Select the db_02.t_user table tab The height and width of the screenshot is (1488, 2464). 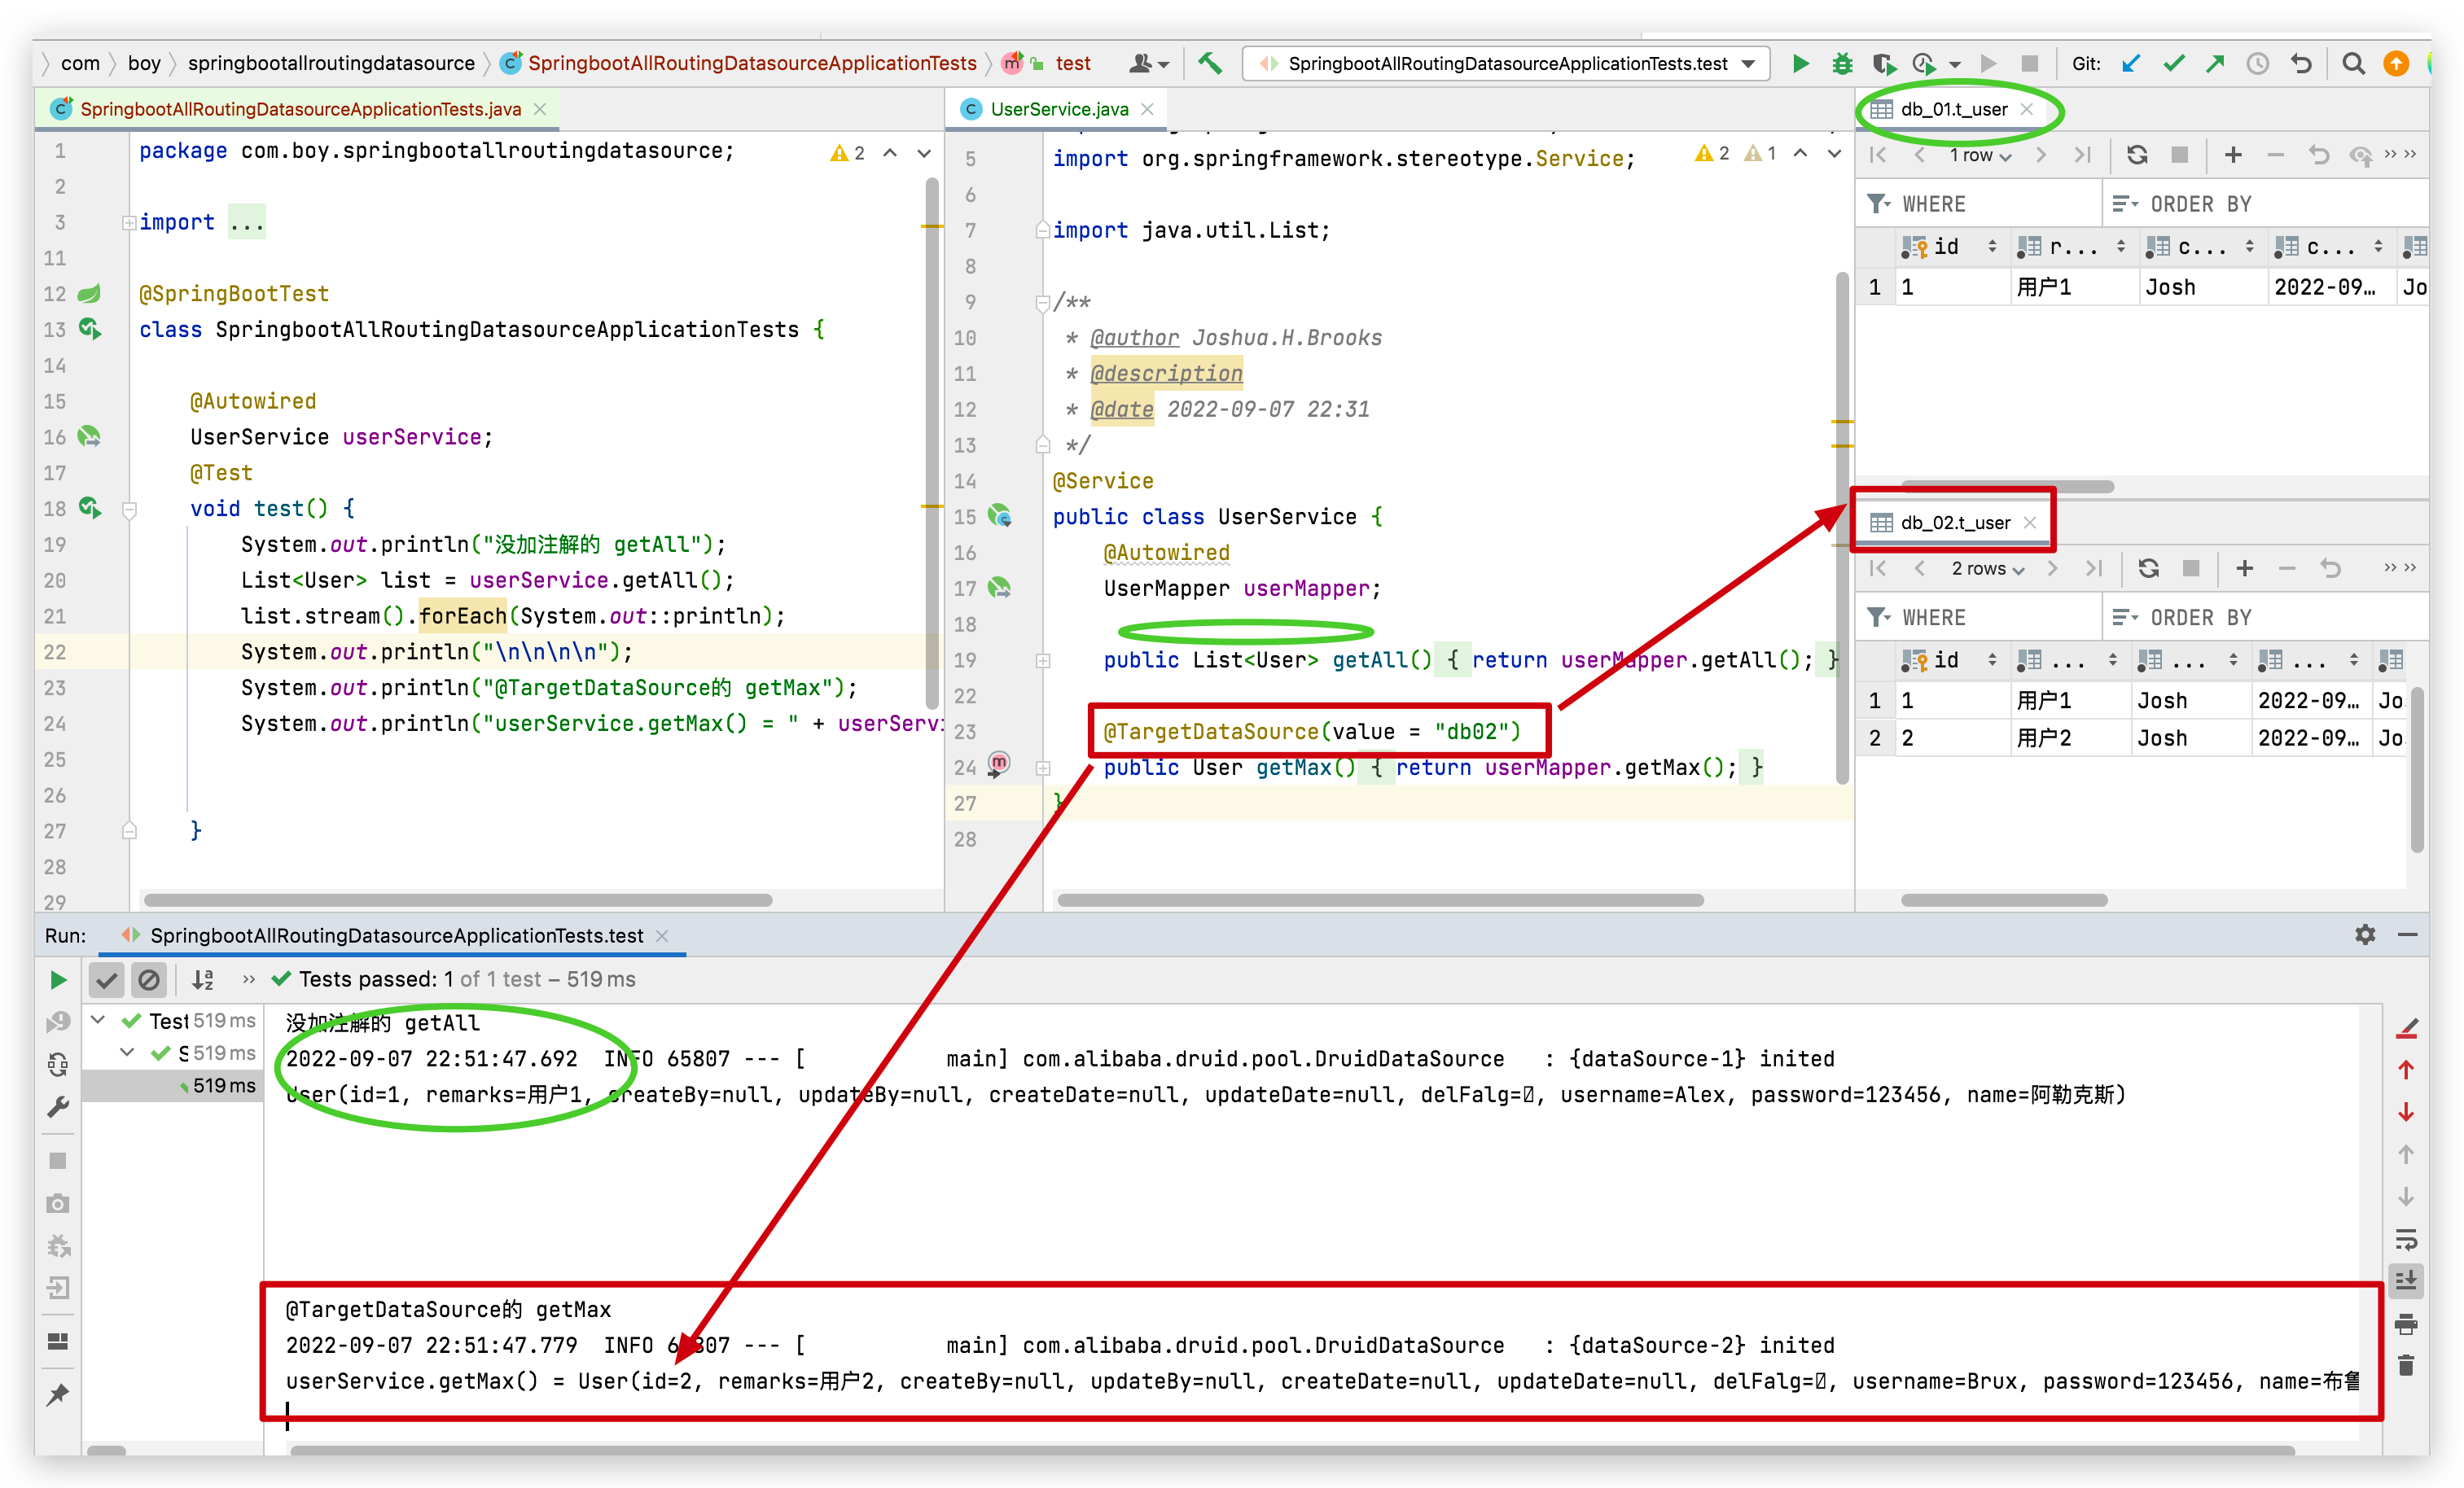1954,522
